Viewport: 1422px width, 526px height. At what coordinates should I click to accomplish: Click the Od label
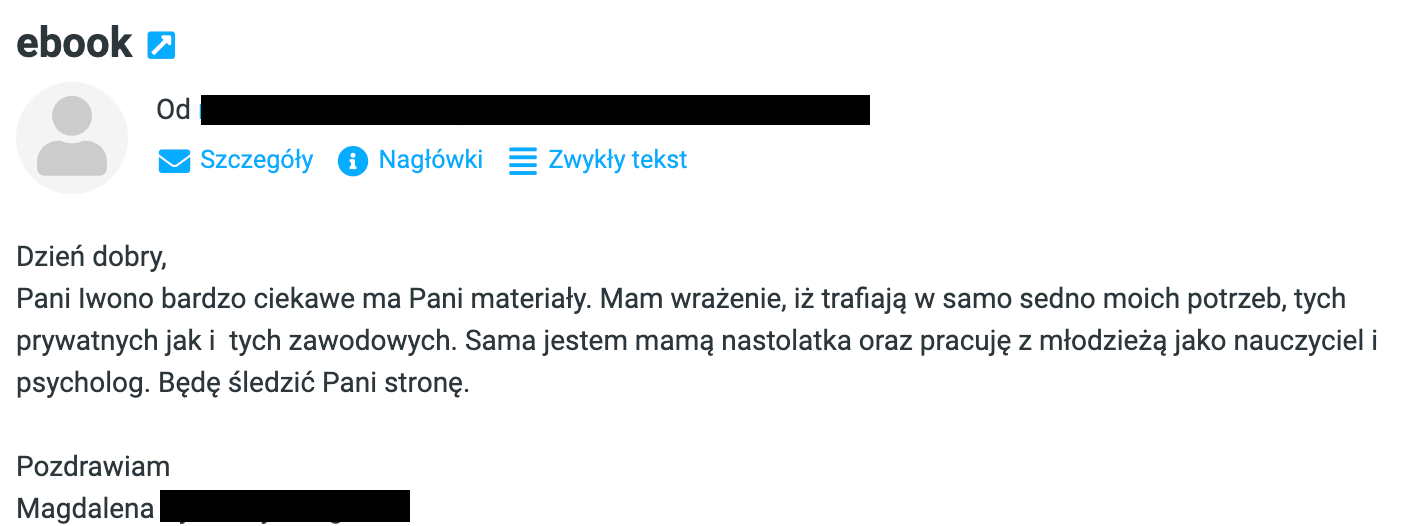tap(173, 110)
